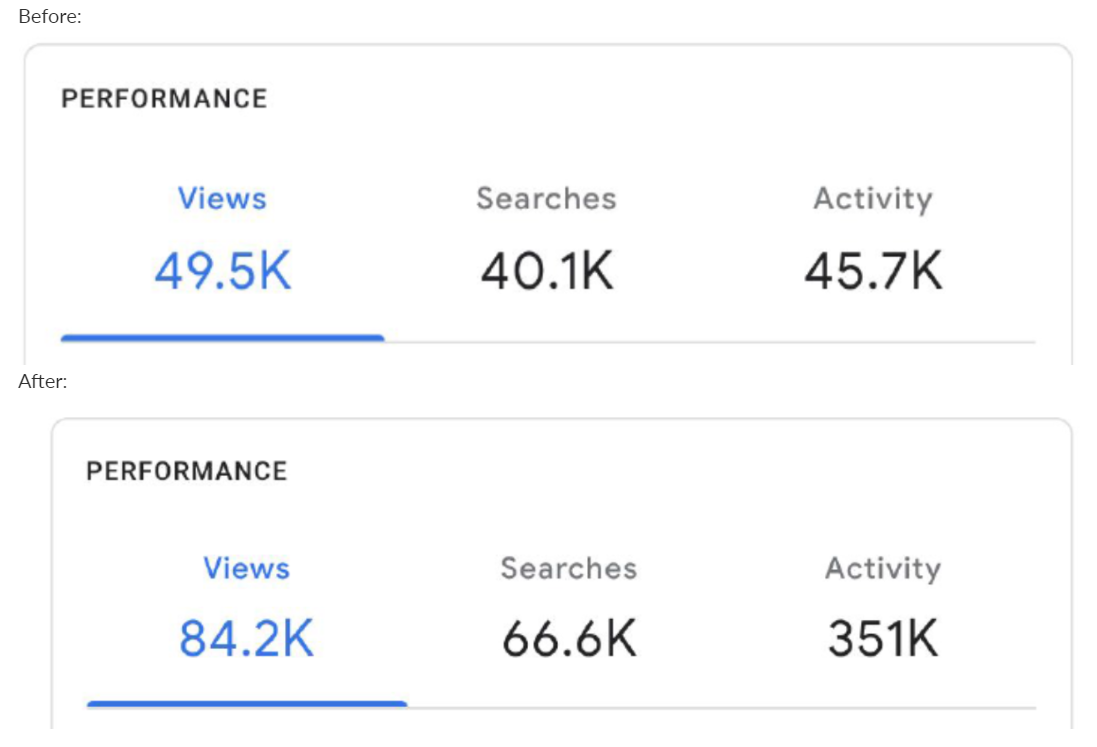Click the 351K Activity metric

(884, 636)
